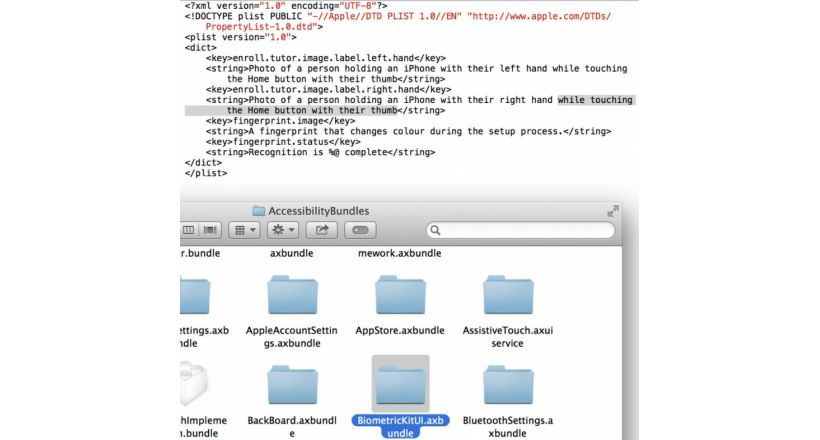The width and height of the screenshot is (820, 440).
Task: Click the BiometricKitUI.axbundle name label
Action: click(x=401, y=427)
